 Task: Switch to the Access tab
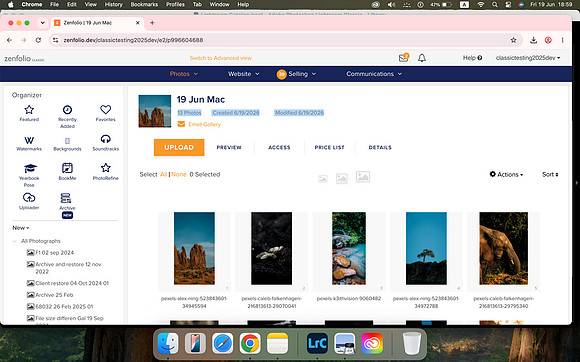pos(279,147)
